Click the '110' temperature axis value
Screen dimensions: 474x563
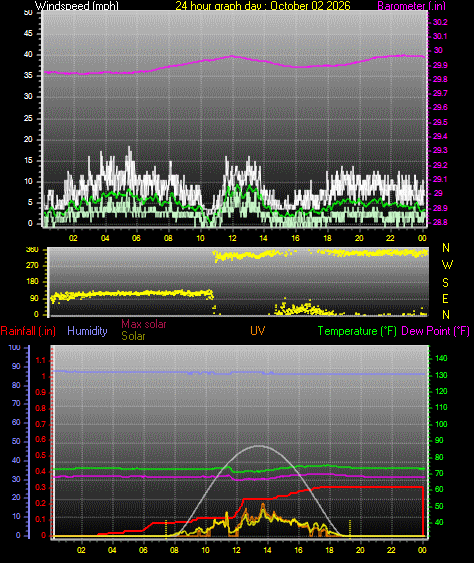click(441, 408)
